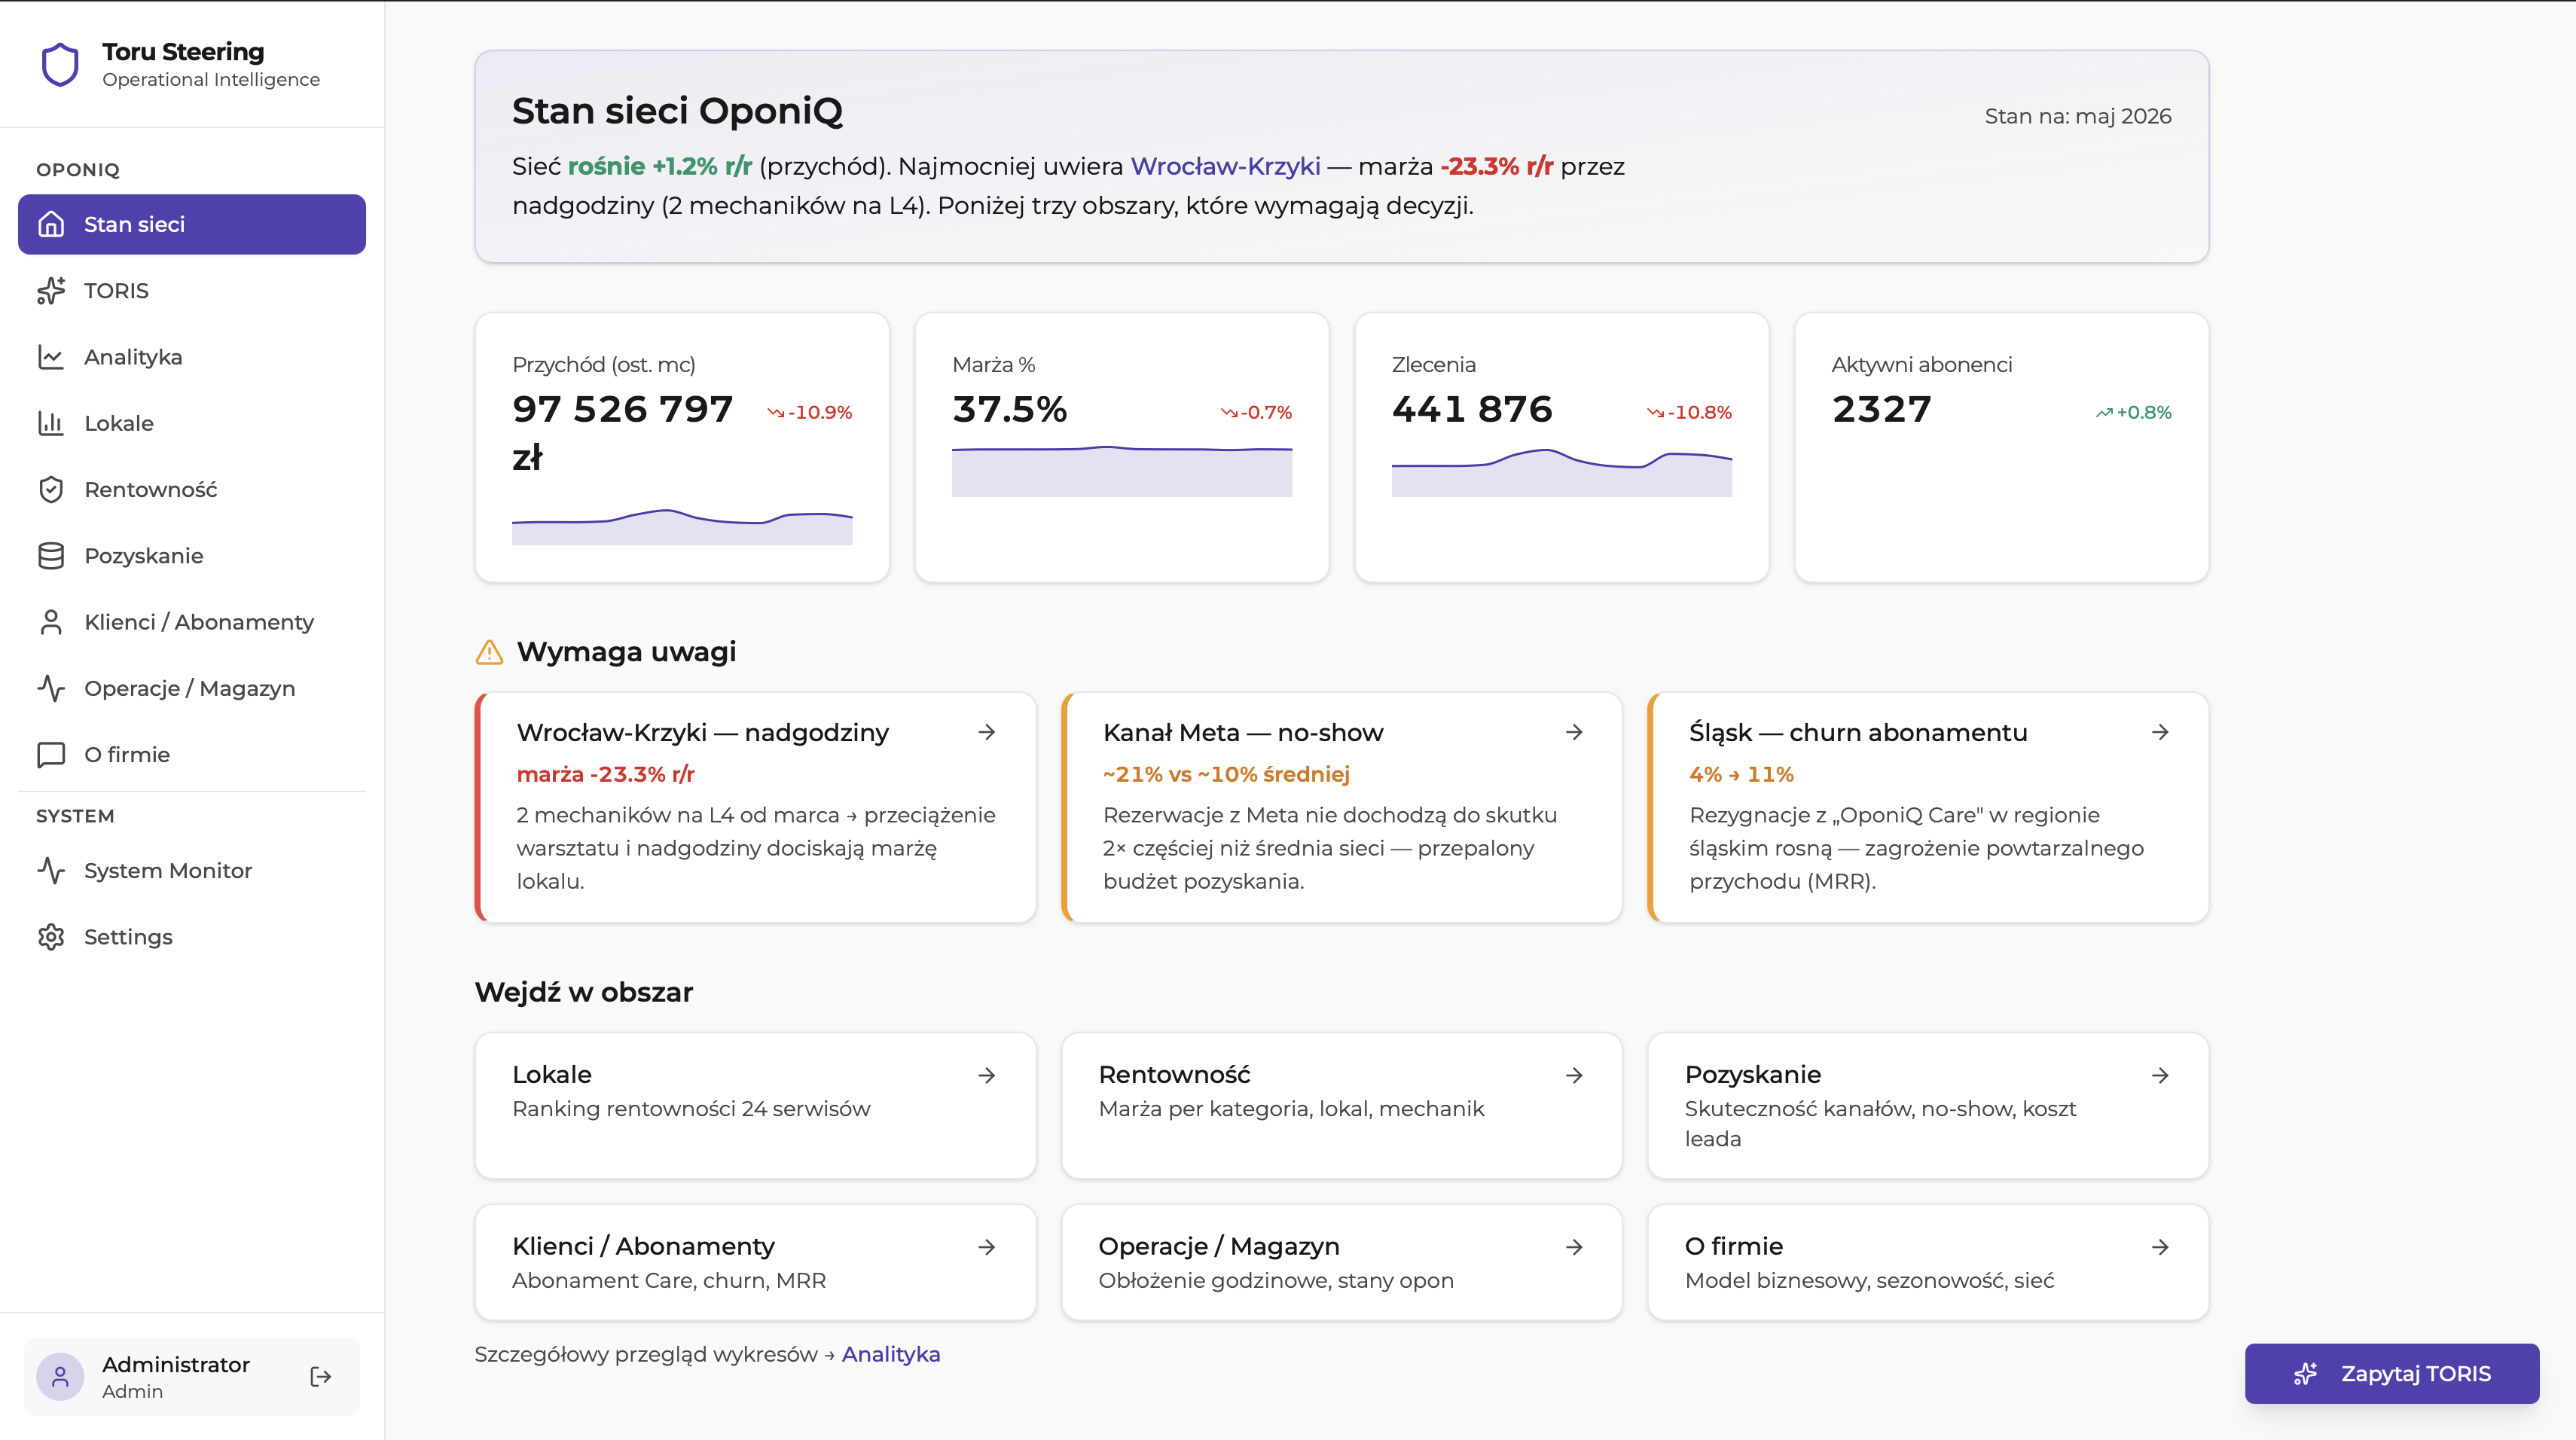Click the arrow on the Lokale area card

(x=987, y=1075)
